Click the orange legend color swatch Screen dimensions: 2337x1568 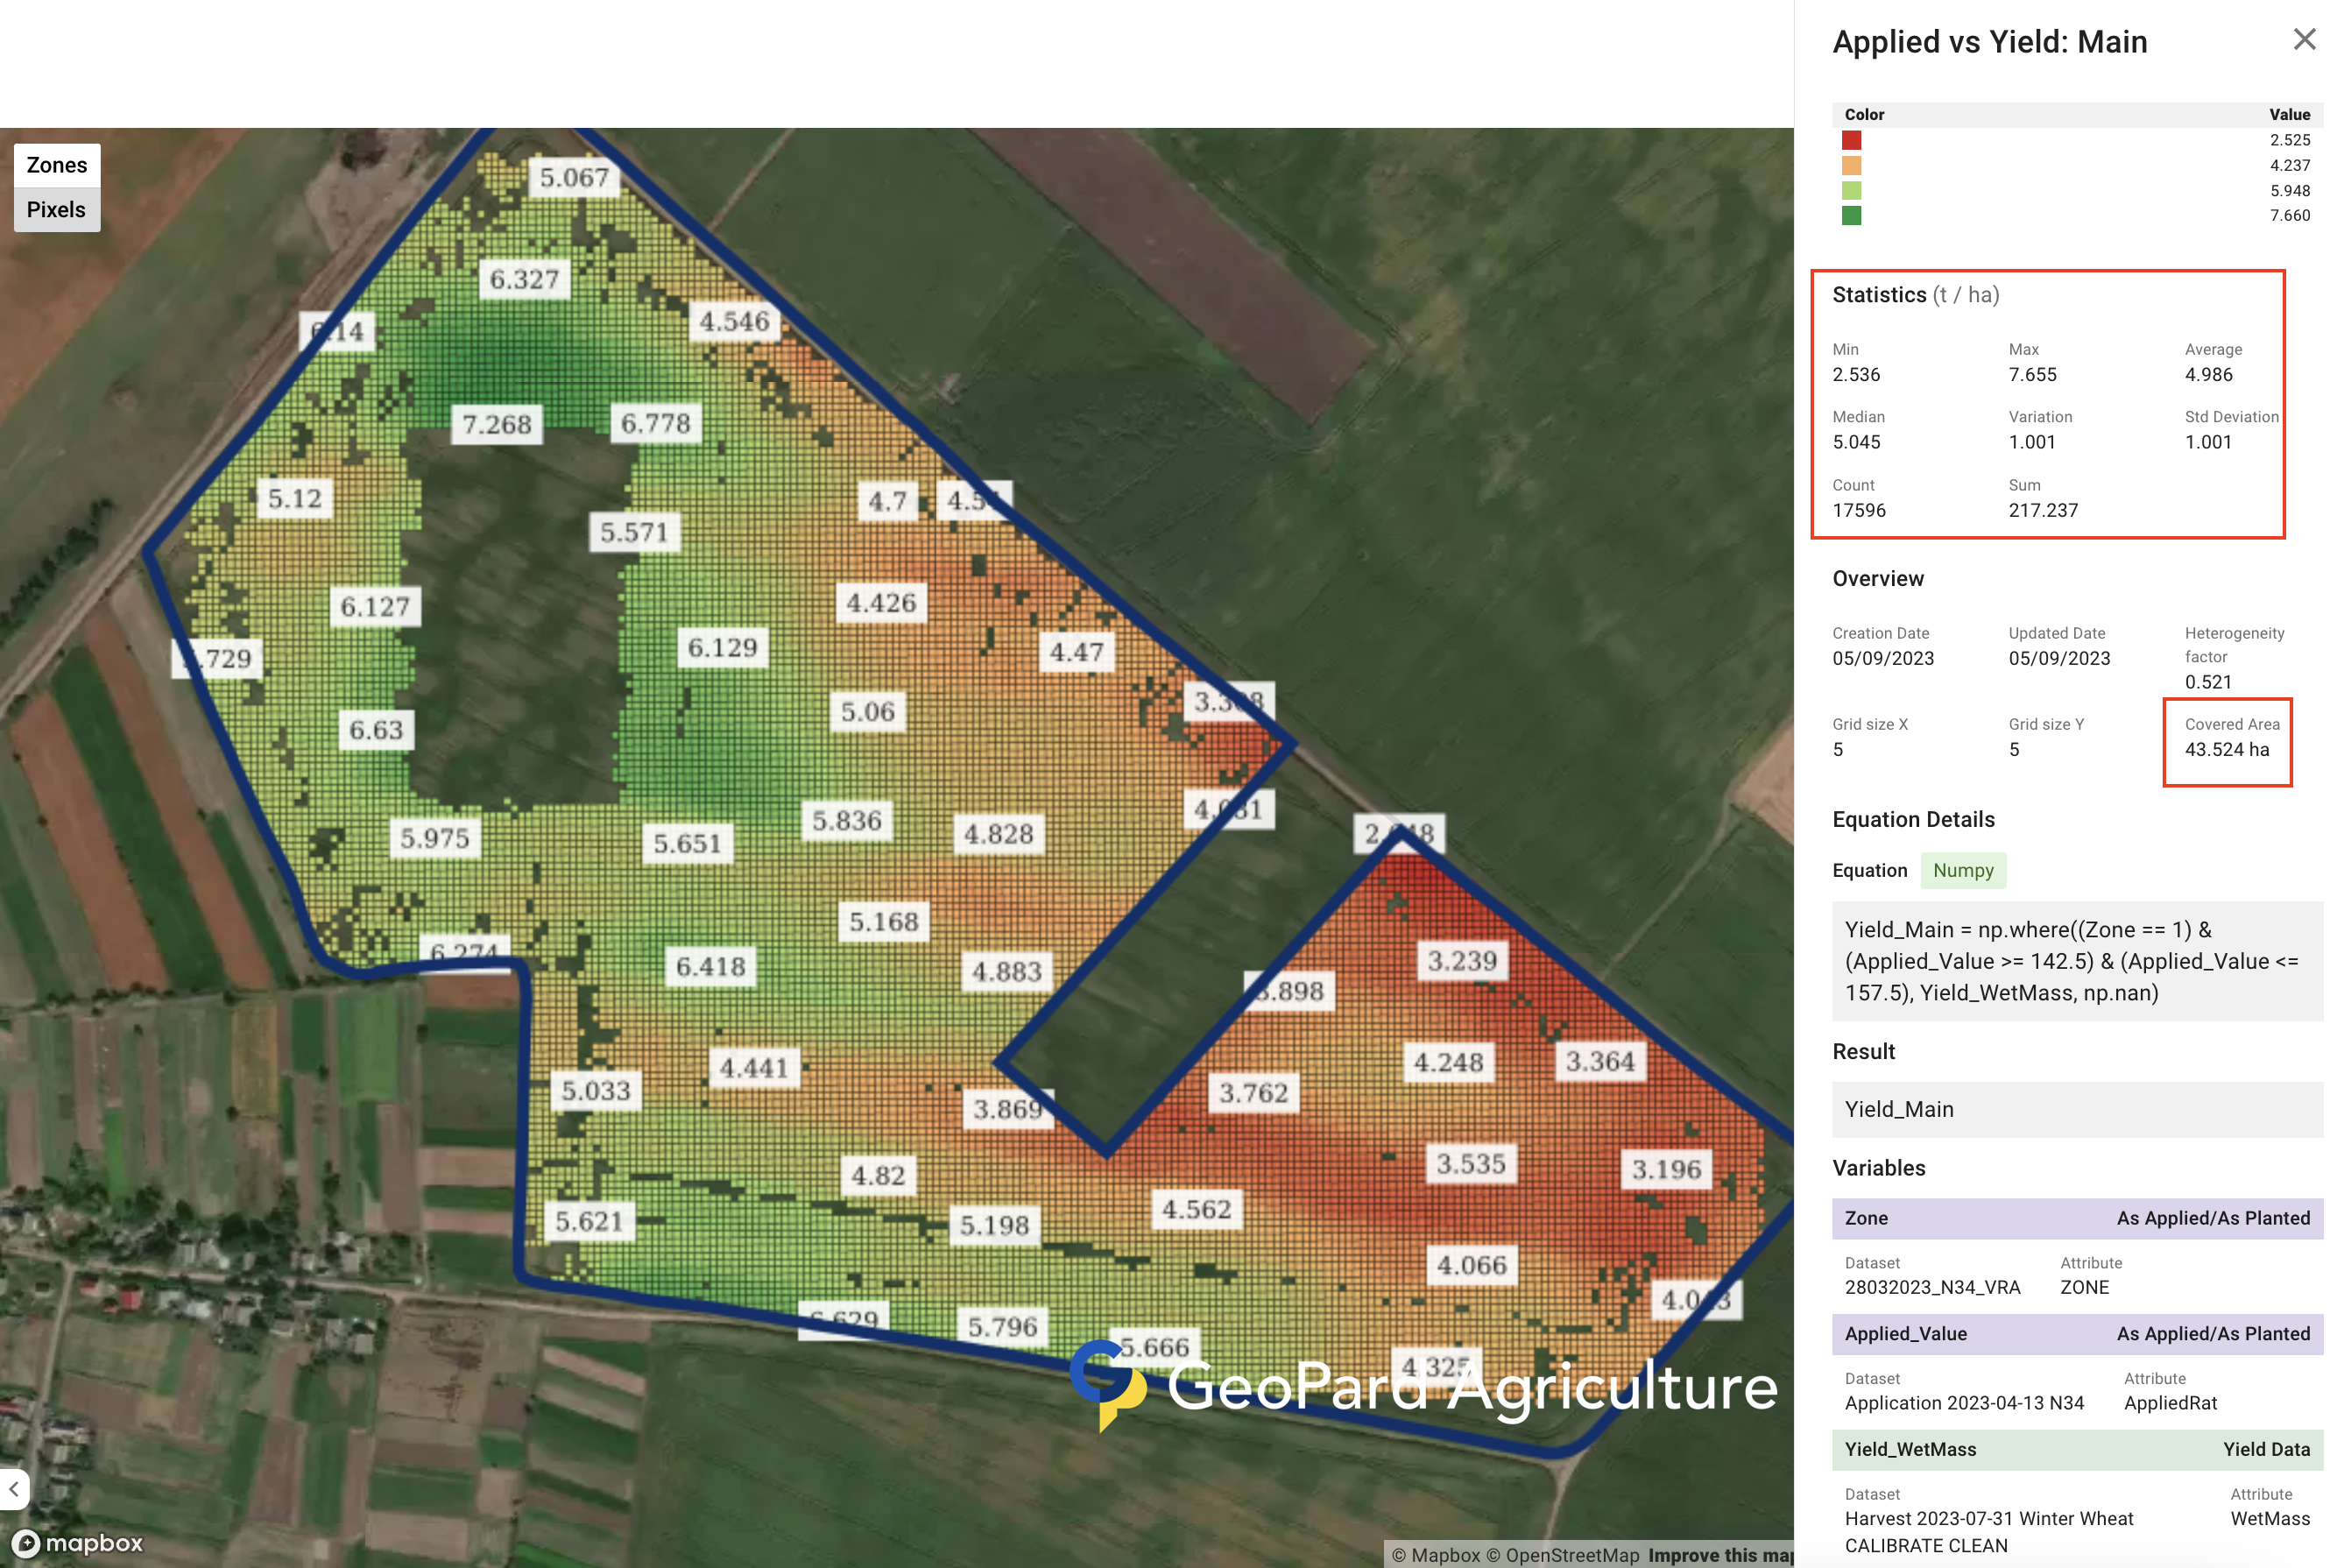(1851, 165)
